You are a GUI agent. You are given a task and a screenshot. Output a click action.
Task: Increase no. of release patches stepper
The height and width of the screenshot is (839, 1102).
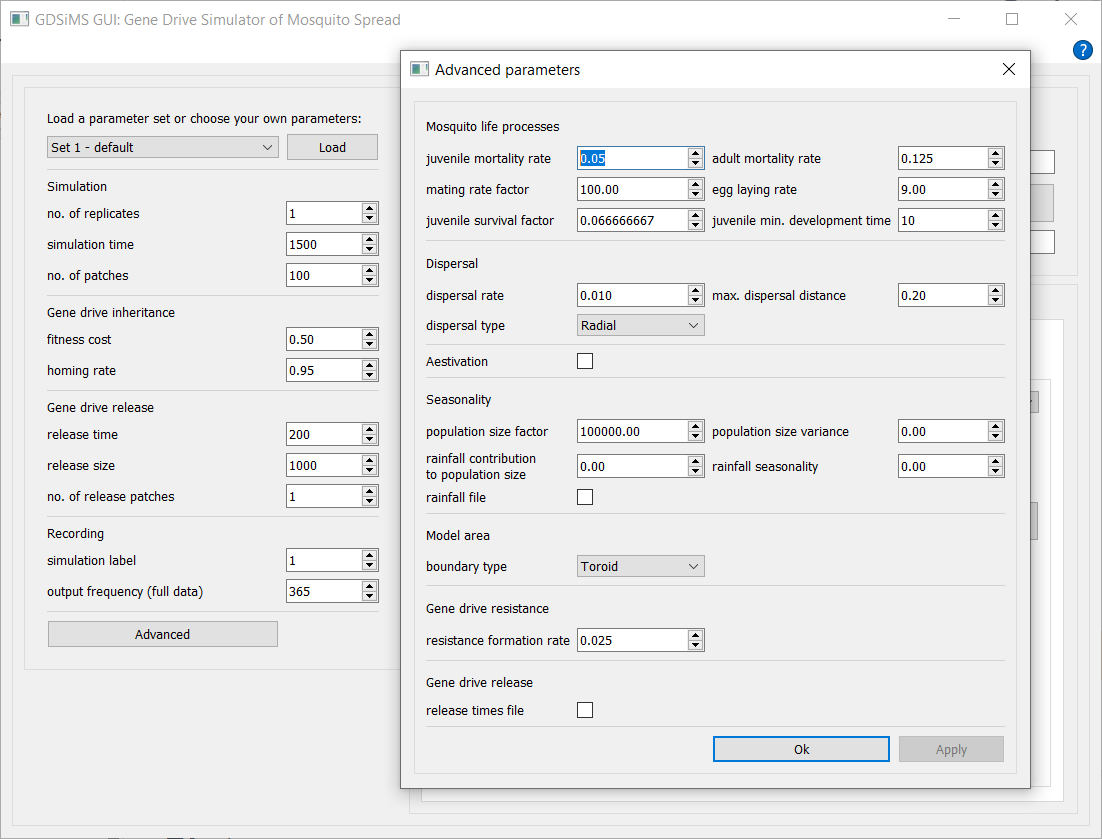[370, 490]
